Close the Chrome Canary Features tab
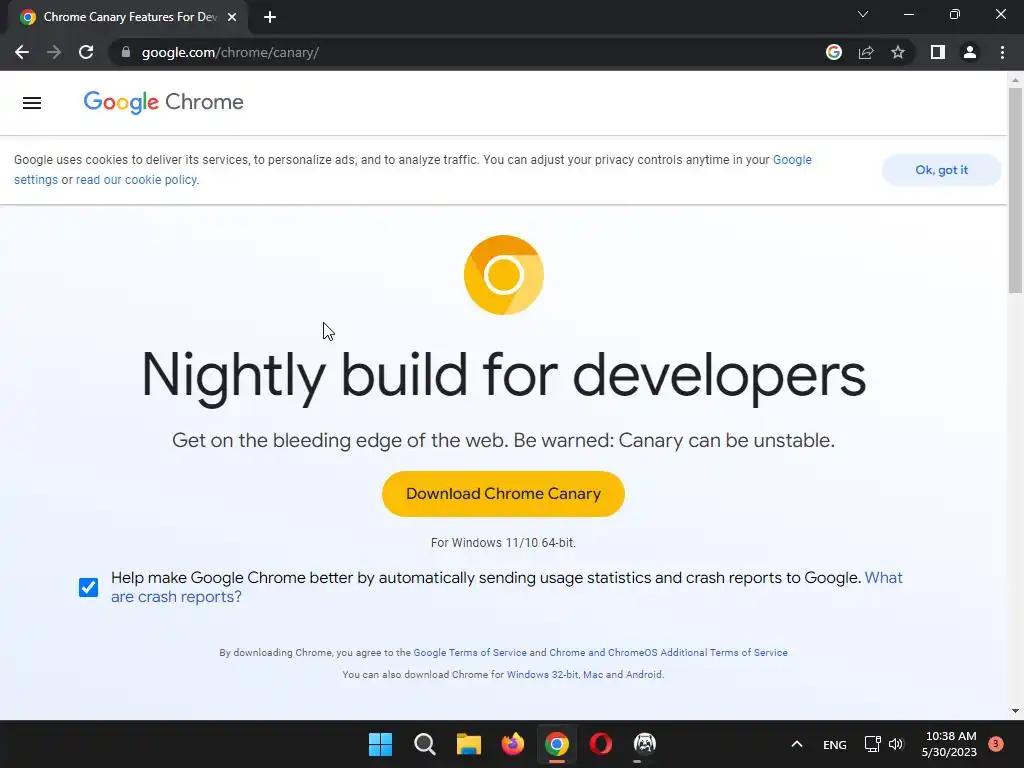This screenshot has height=768, width=1024. 232,17
